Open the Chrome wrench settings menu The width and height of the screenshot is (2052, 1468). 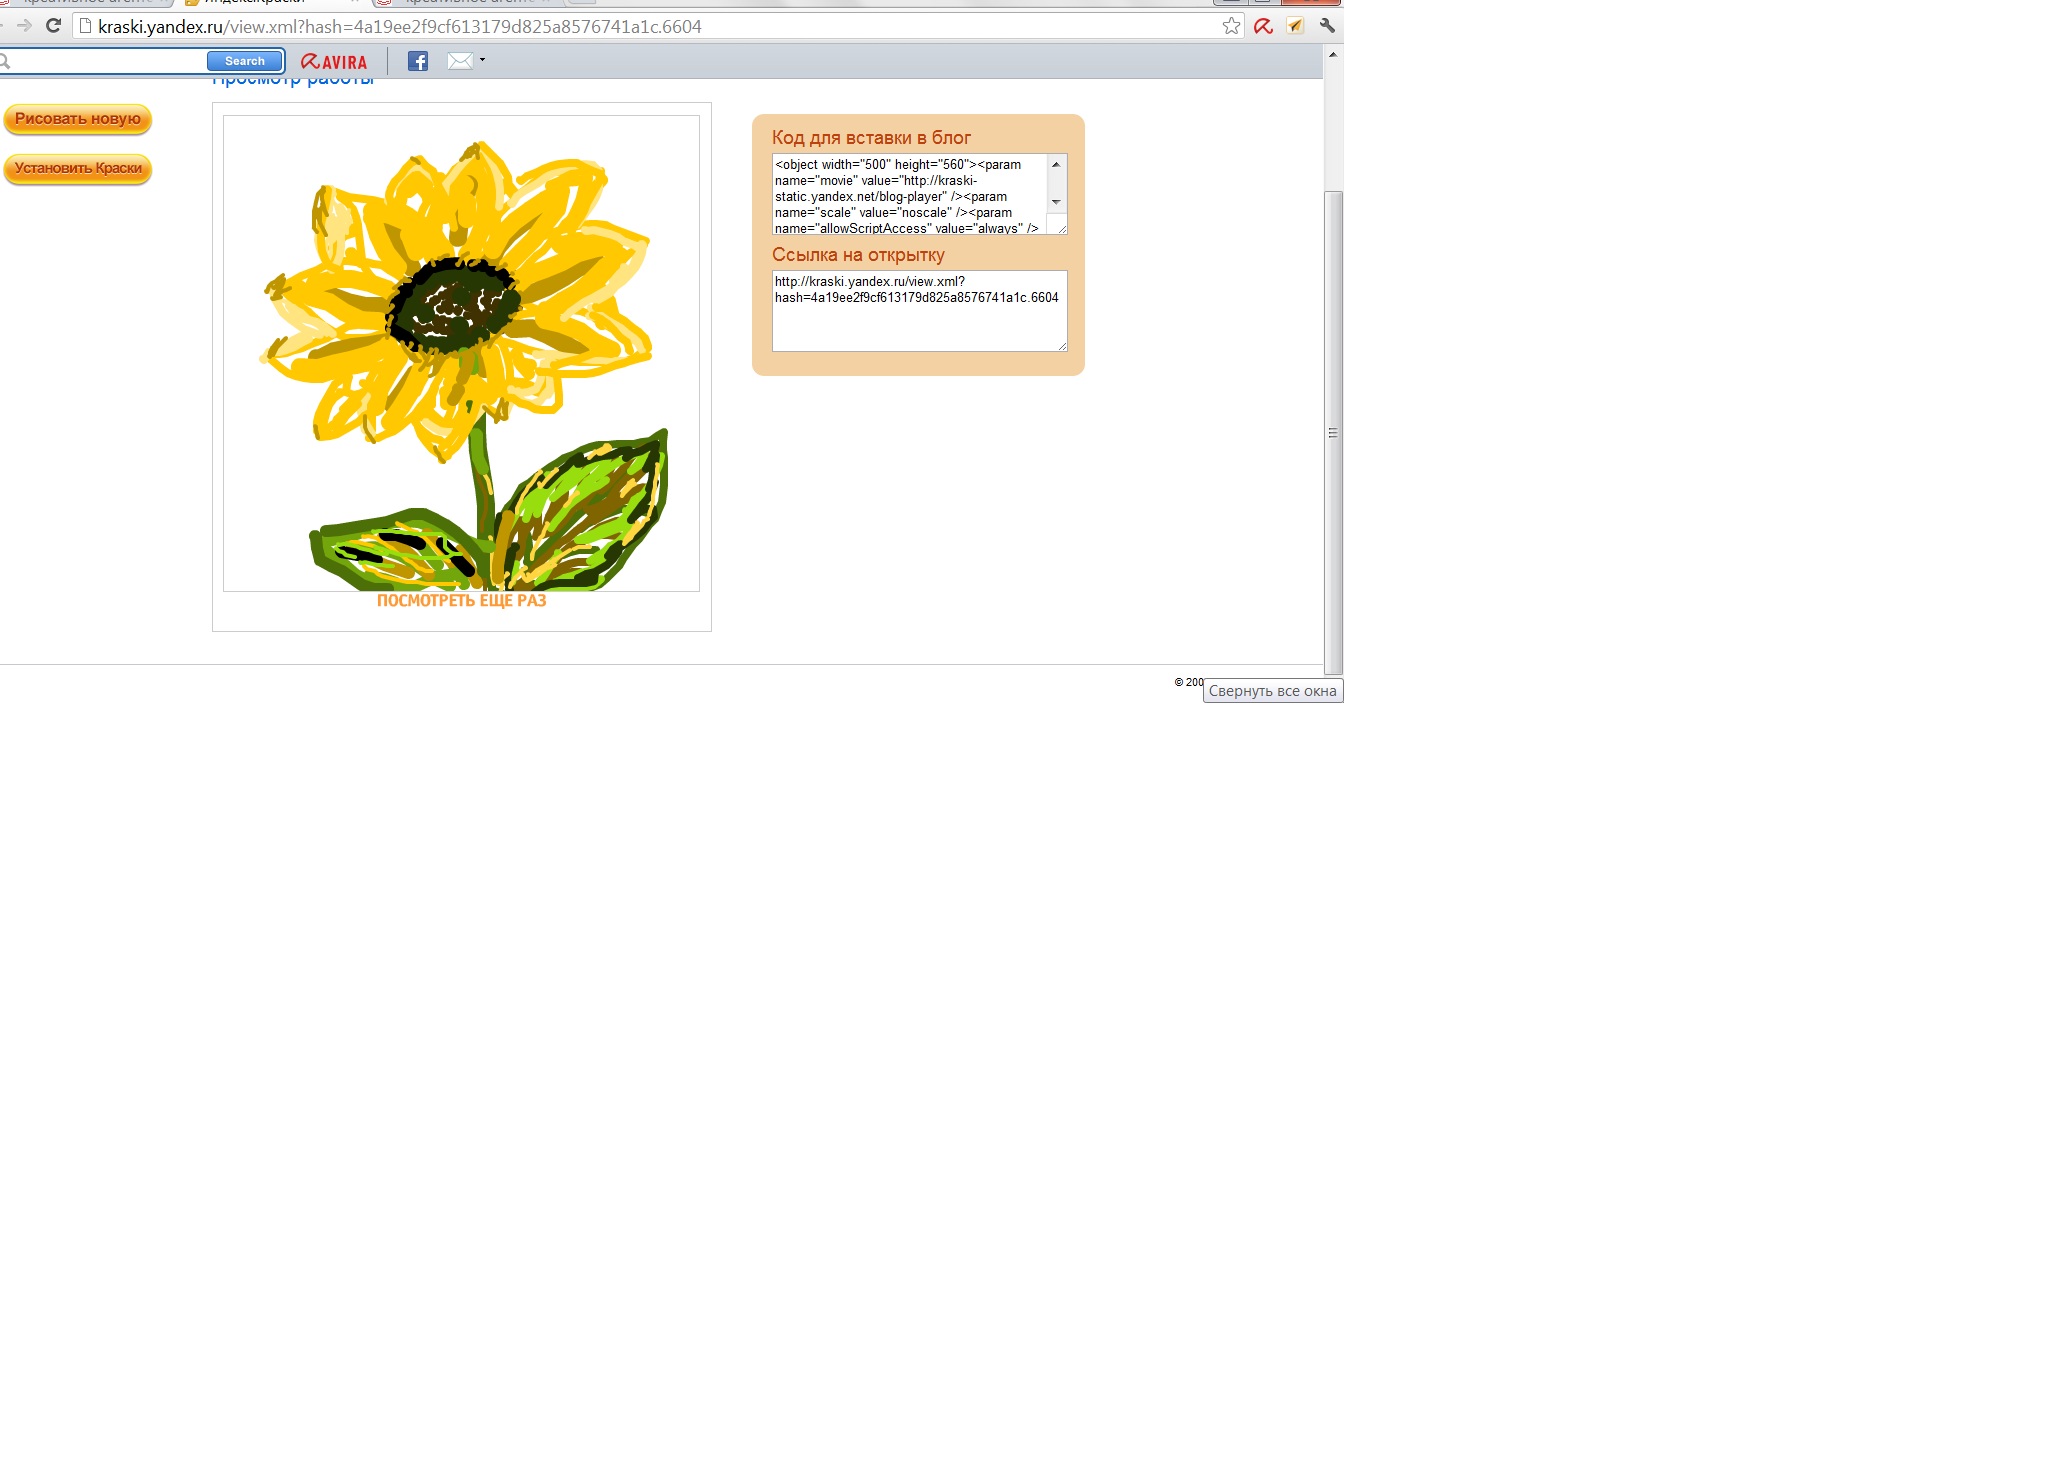(1327, 26)
